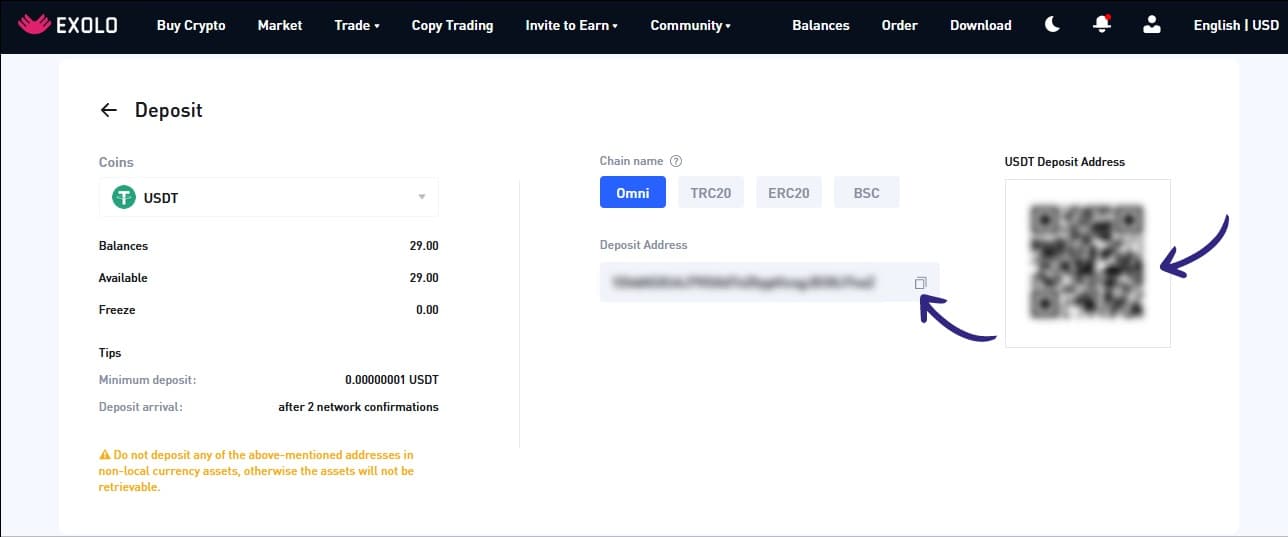Click the 'Tips' heading
1288x537 pixels.
110,353
